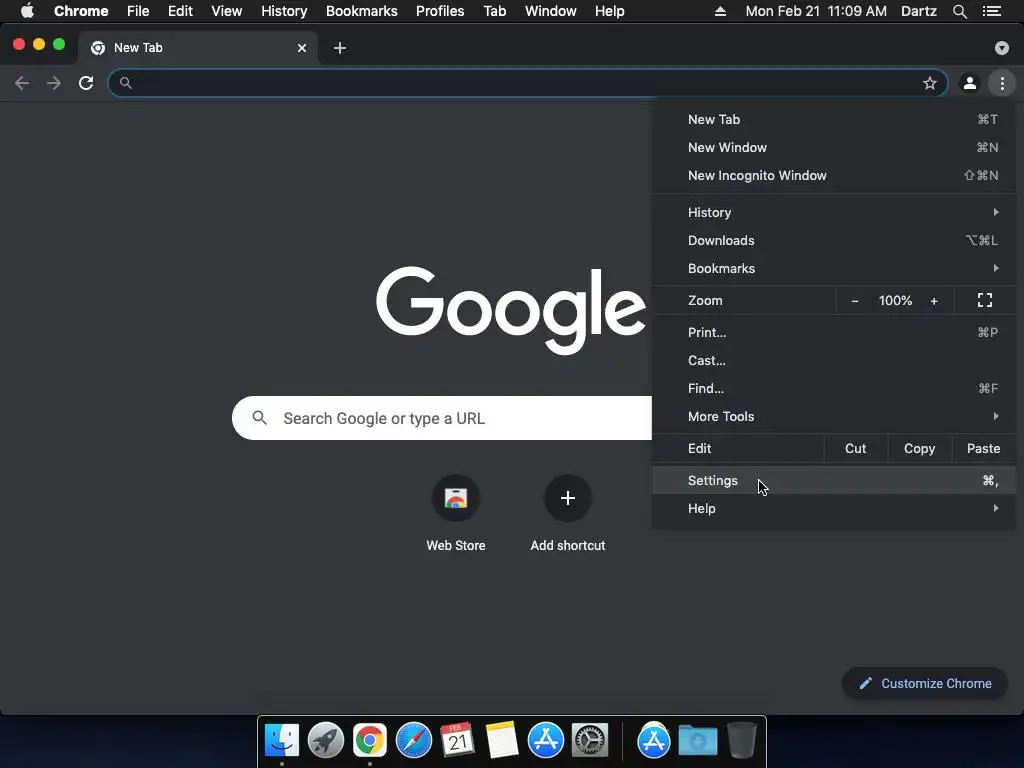Screen dimensions: 1024x768
Task: Click the address bar field
Action: pos(527,83)
